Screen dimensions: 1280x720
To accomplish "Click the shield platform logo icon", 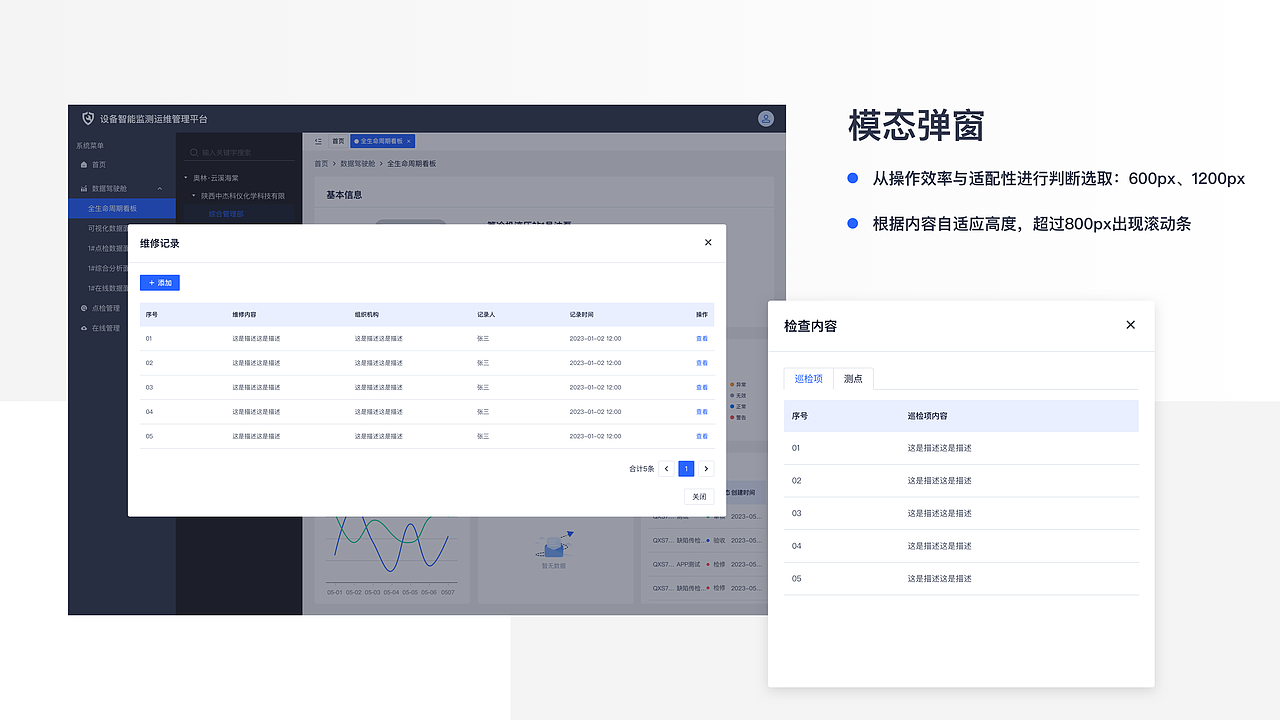I will [87, 116].
